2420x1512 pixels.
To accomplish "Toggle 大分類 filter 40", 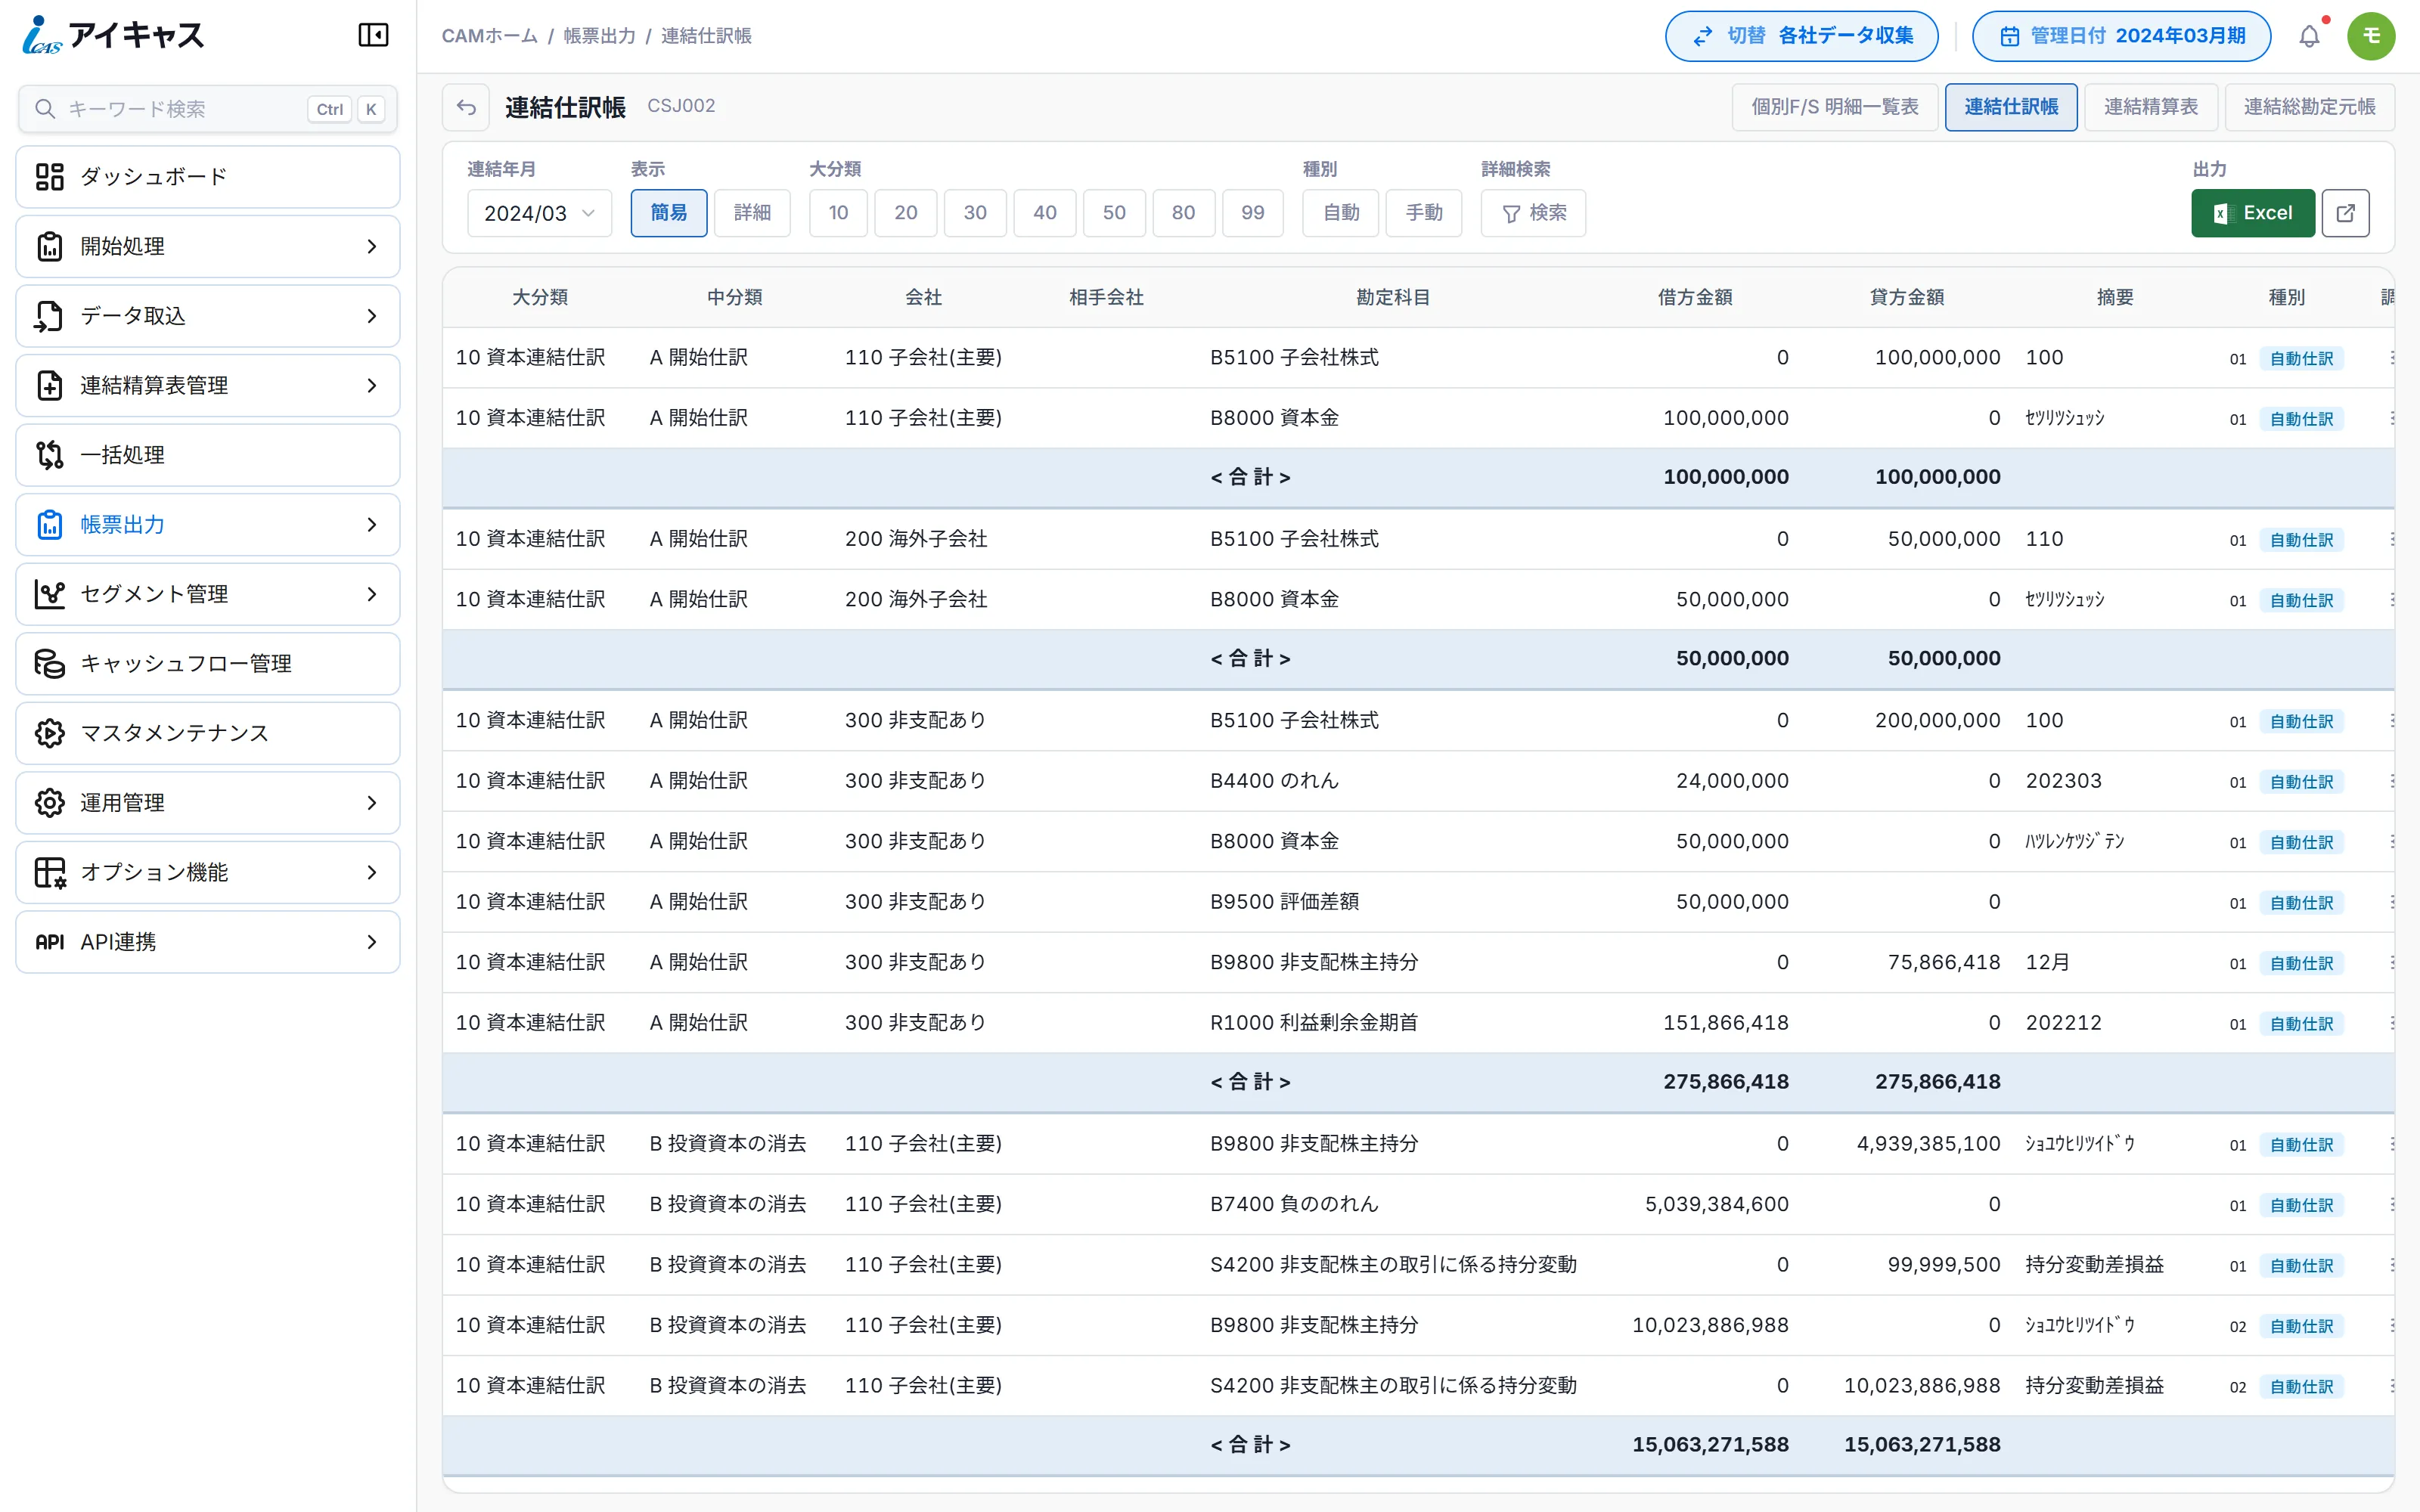I will [1045, 213].
